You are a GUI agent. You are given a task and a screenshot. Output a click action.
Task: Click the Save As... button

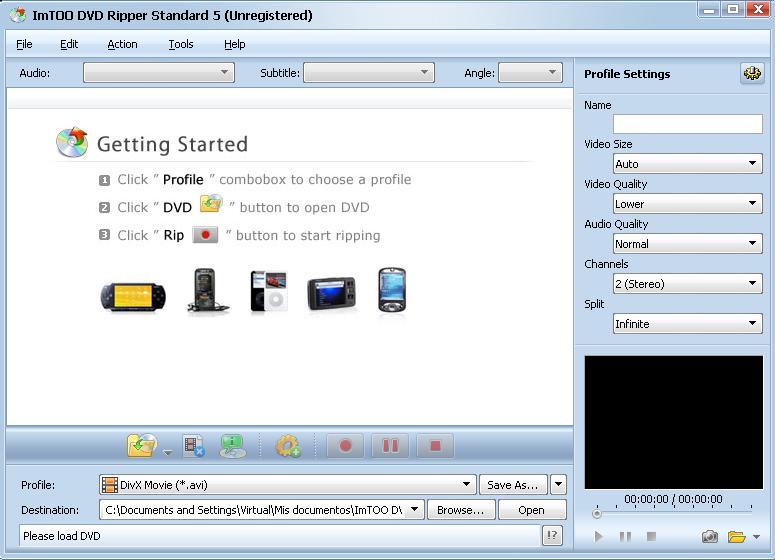pos(513,485)
